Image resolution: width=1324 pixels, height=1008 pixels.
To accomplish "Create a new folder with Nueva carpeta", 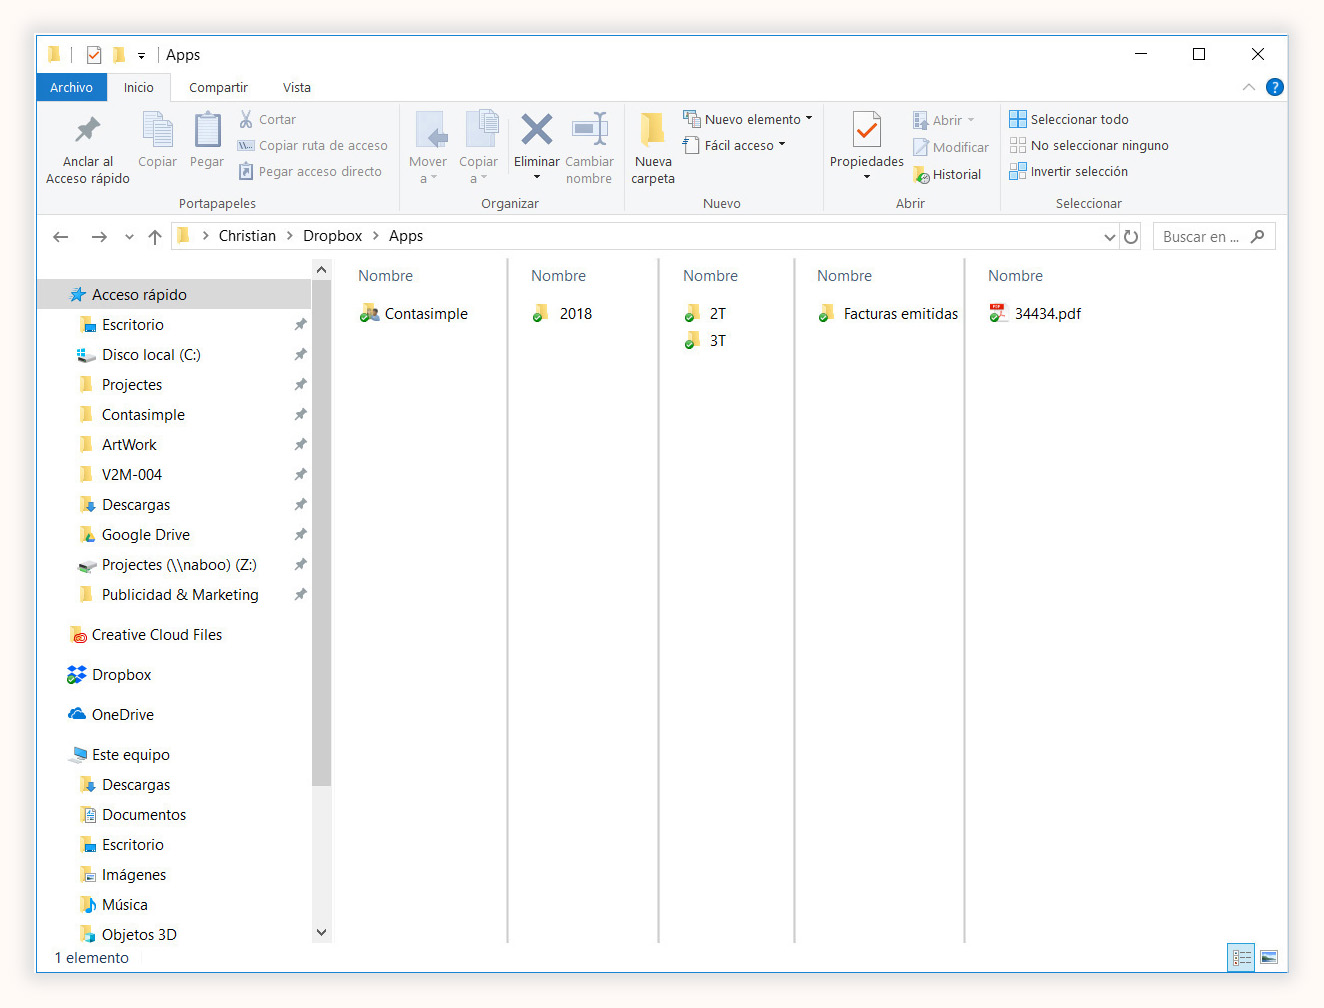I will (653, 148).
